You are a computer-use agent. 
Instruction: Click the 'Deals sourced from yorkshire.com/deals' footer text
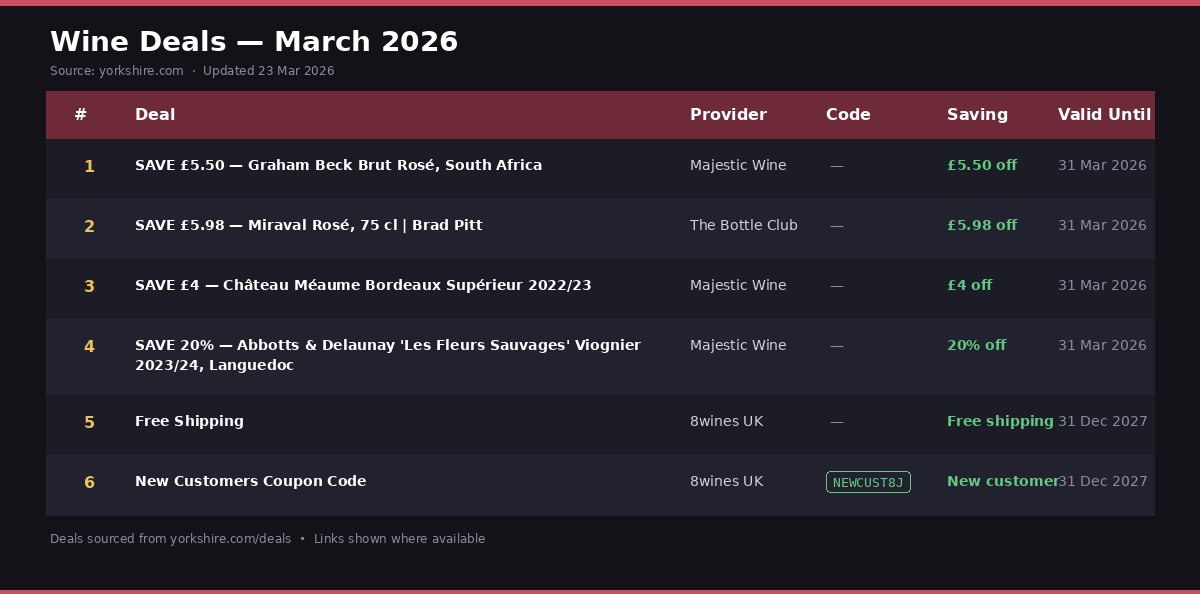tap(170, 539)
